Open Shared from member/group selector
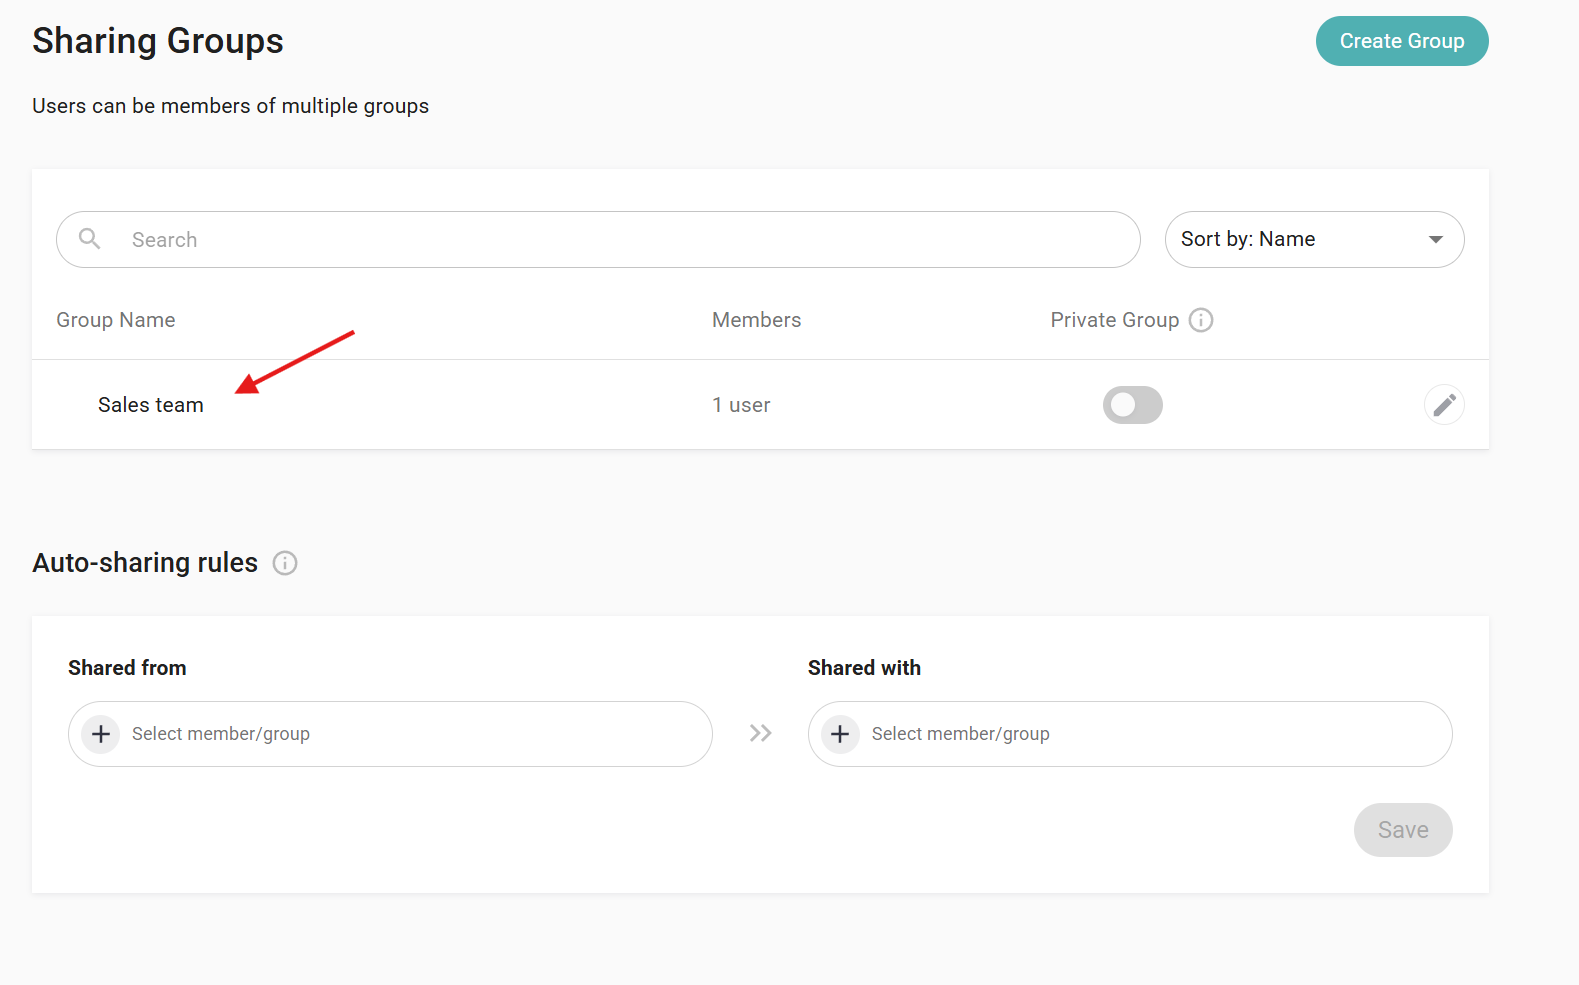The height and width of the screenshot is (985, 1579). tap(400, 734)
